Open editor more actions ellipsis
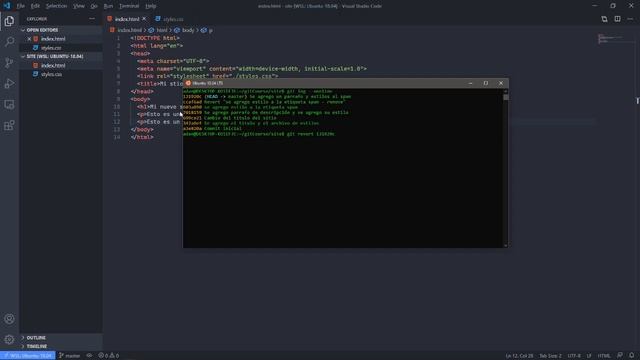Image resolution: width=640 pixels, height=360 pixels. pyautogui.click(x=630, y=19)
